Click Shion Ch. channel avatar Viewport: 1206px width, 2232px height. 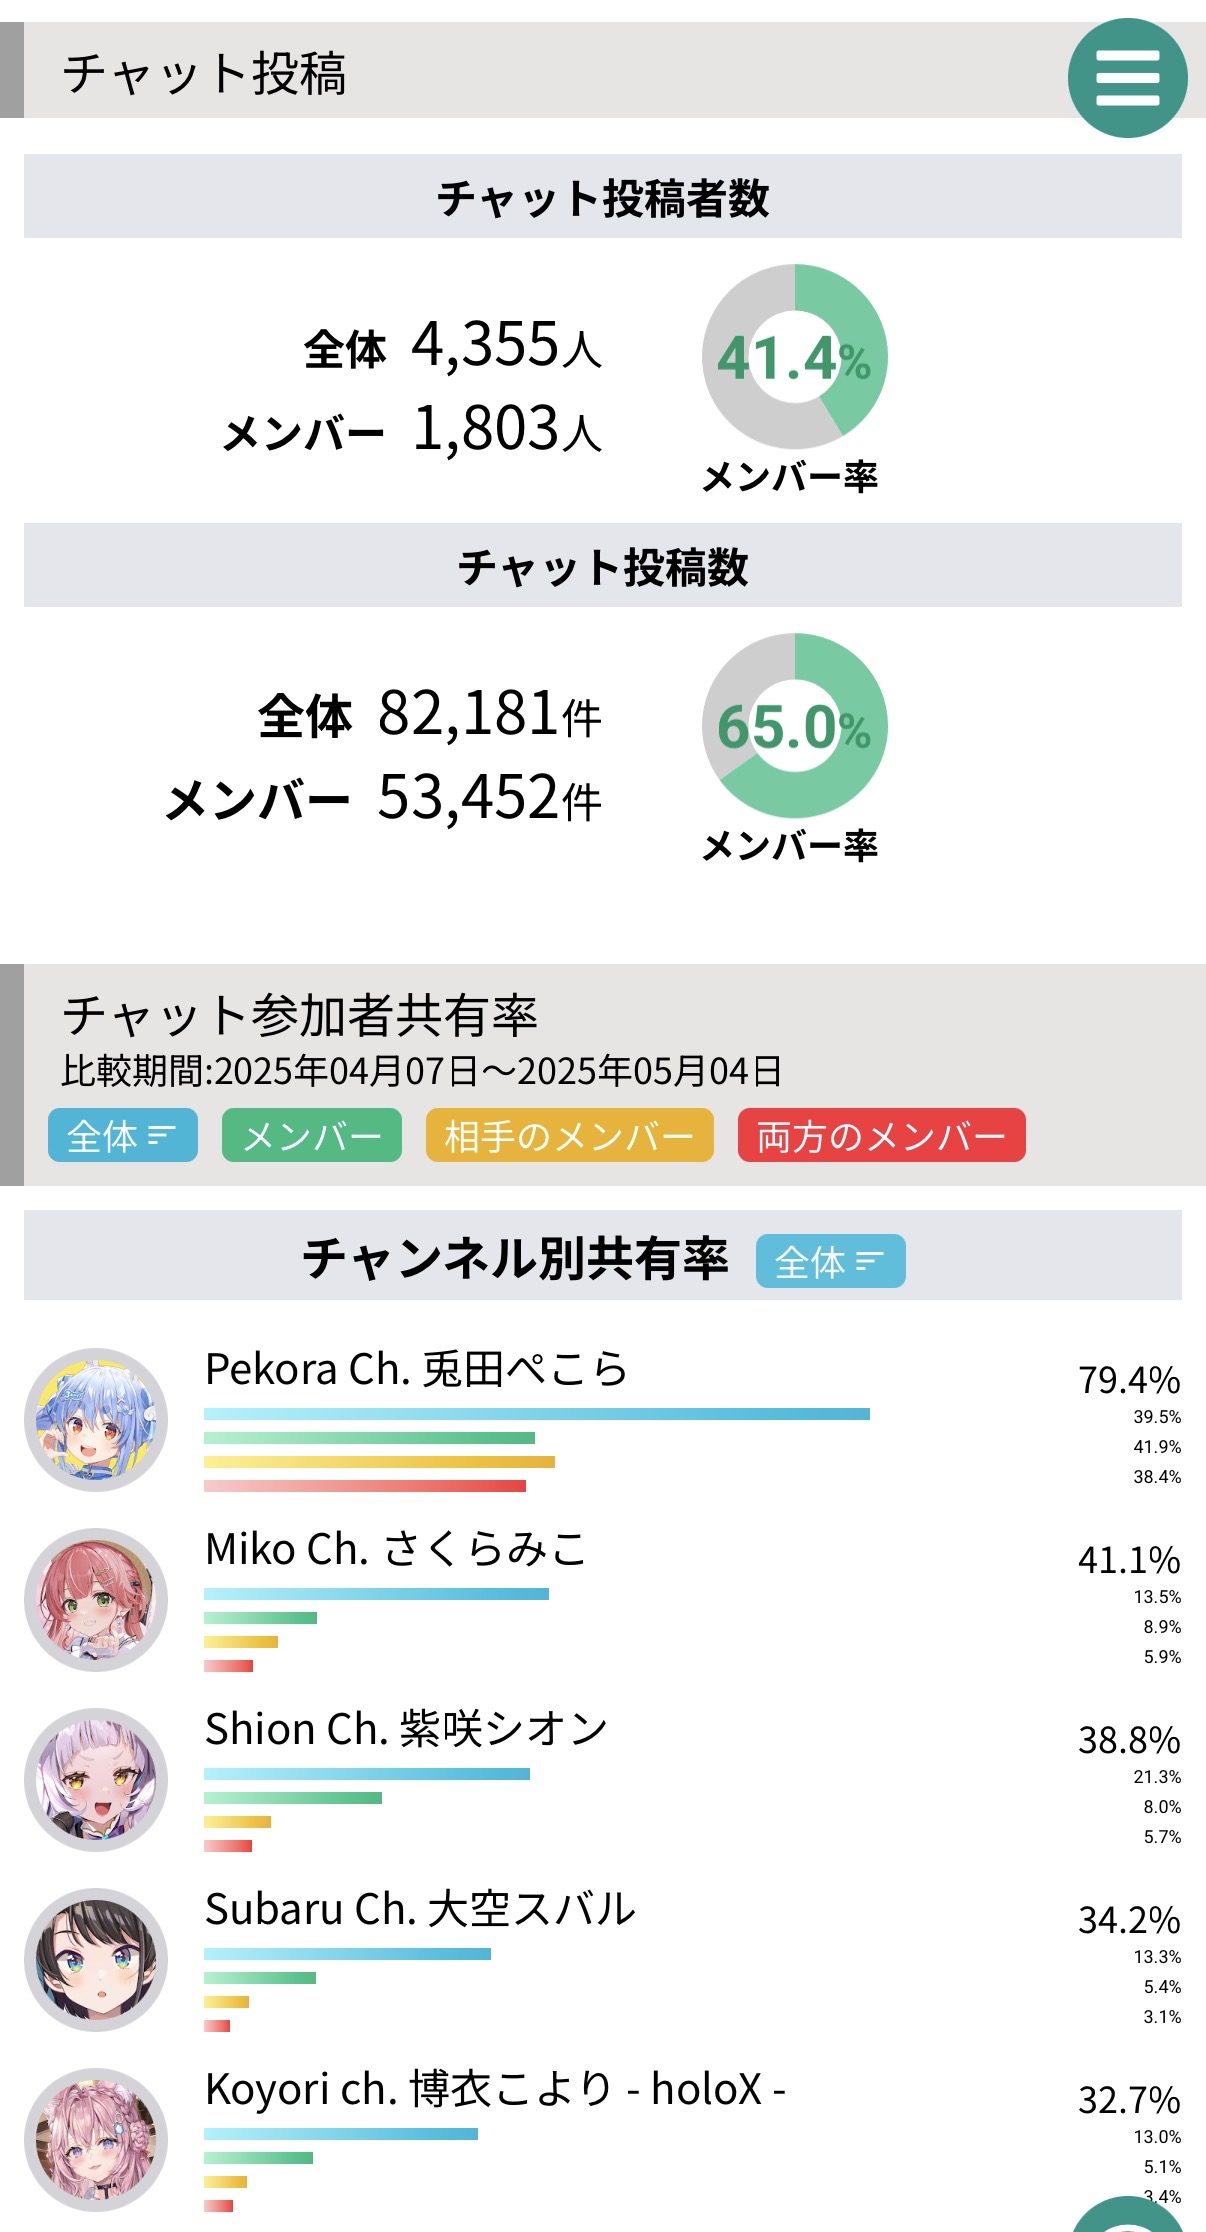(x=96, y=1780)
